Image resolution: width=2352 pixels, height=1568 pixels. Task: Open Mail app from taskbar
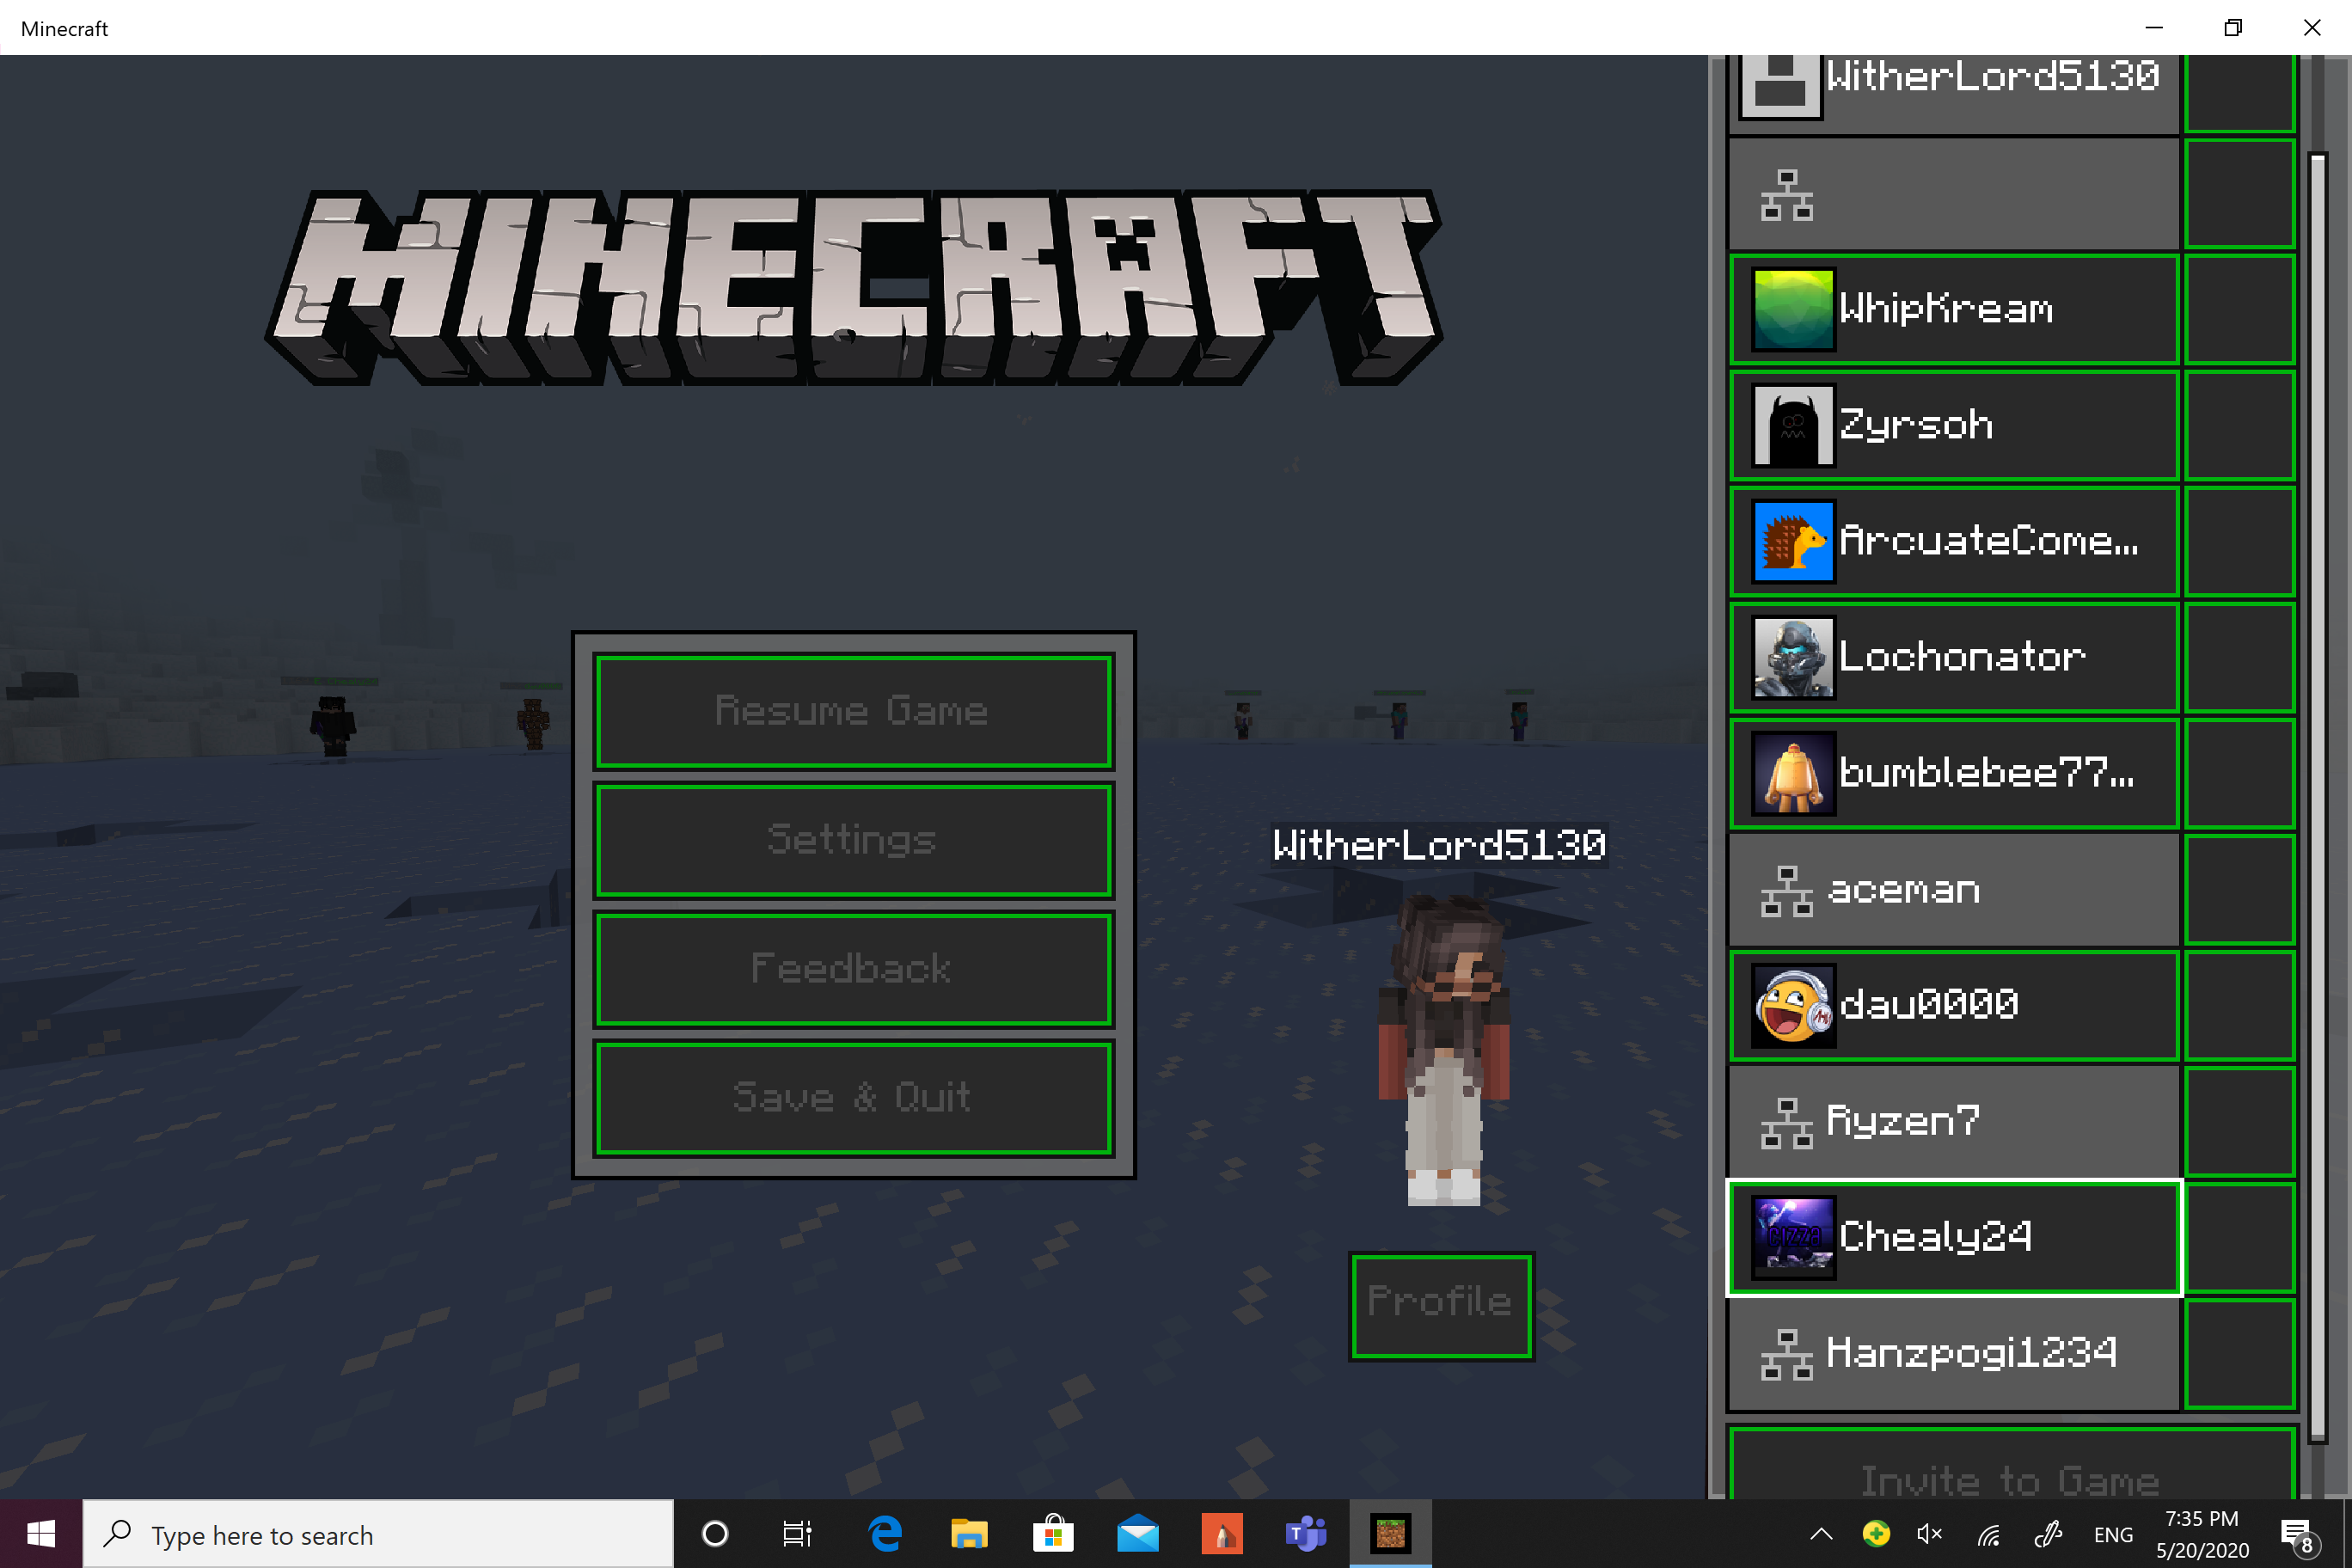(x=1138, y=1534)
